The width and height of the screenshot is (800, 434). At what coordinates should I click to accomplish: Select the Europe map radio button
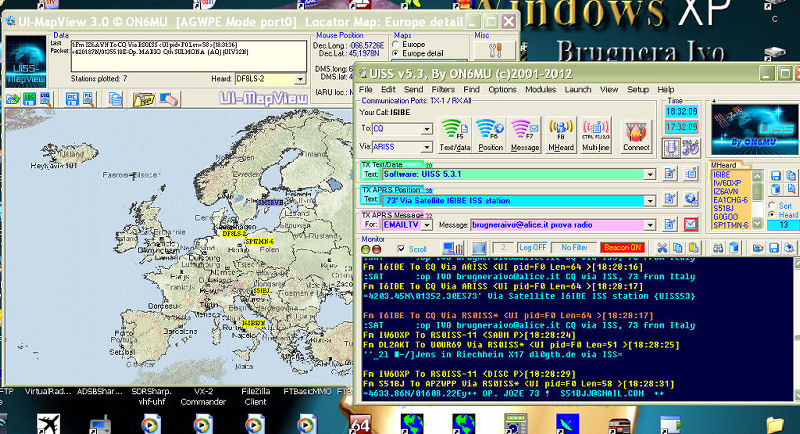(x=395, y=45)
